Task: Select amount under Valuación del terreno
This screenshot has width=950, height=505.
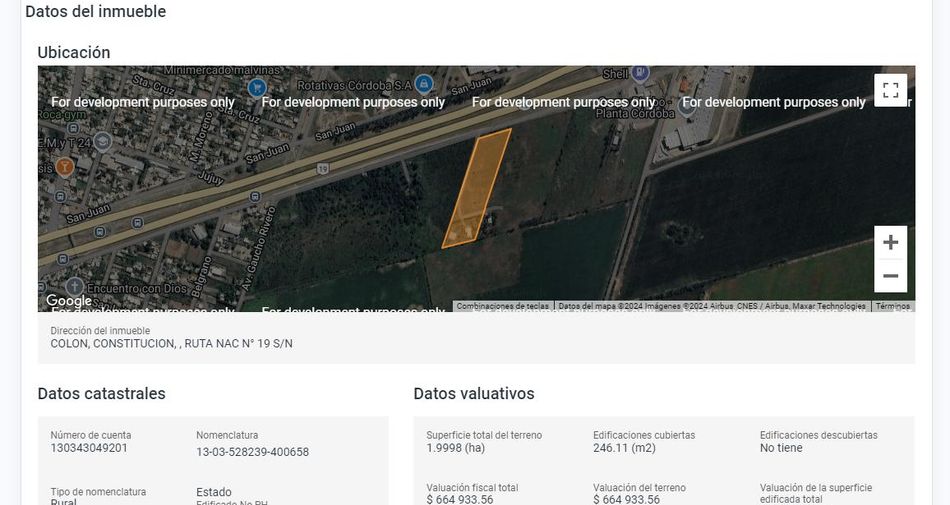Action: coord(626,500)
